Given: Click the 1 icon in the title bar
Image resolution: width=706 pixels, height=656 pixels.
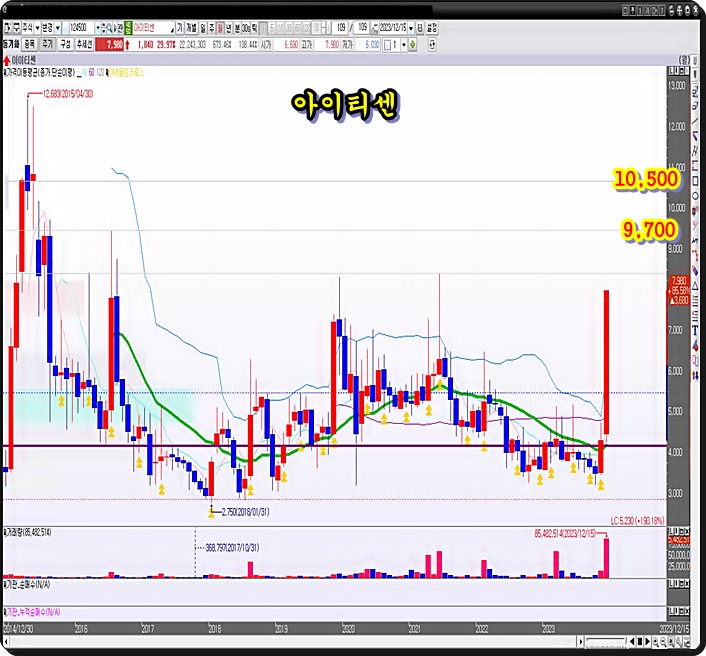Looking at the screenshot, I should pyautogui.click(x=640, y=10).
